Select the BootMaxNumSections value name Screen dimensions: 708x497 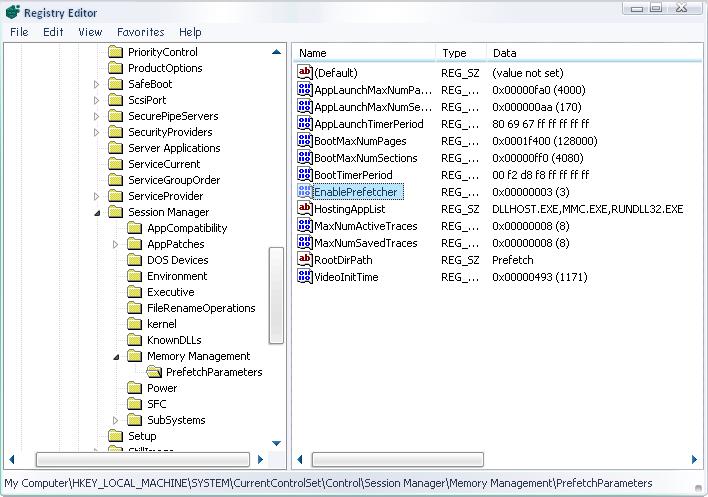[366, 158]
